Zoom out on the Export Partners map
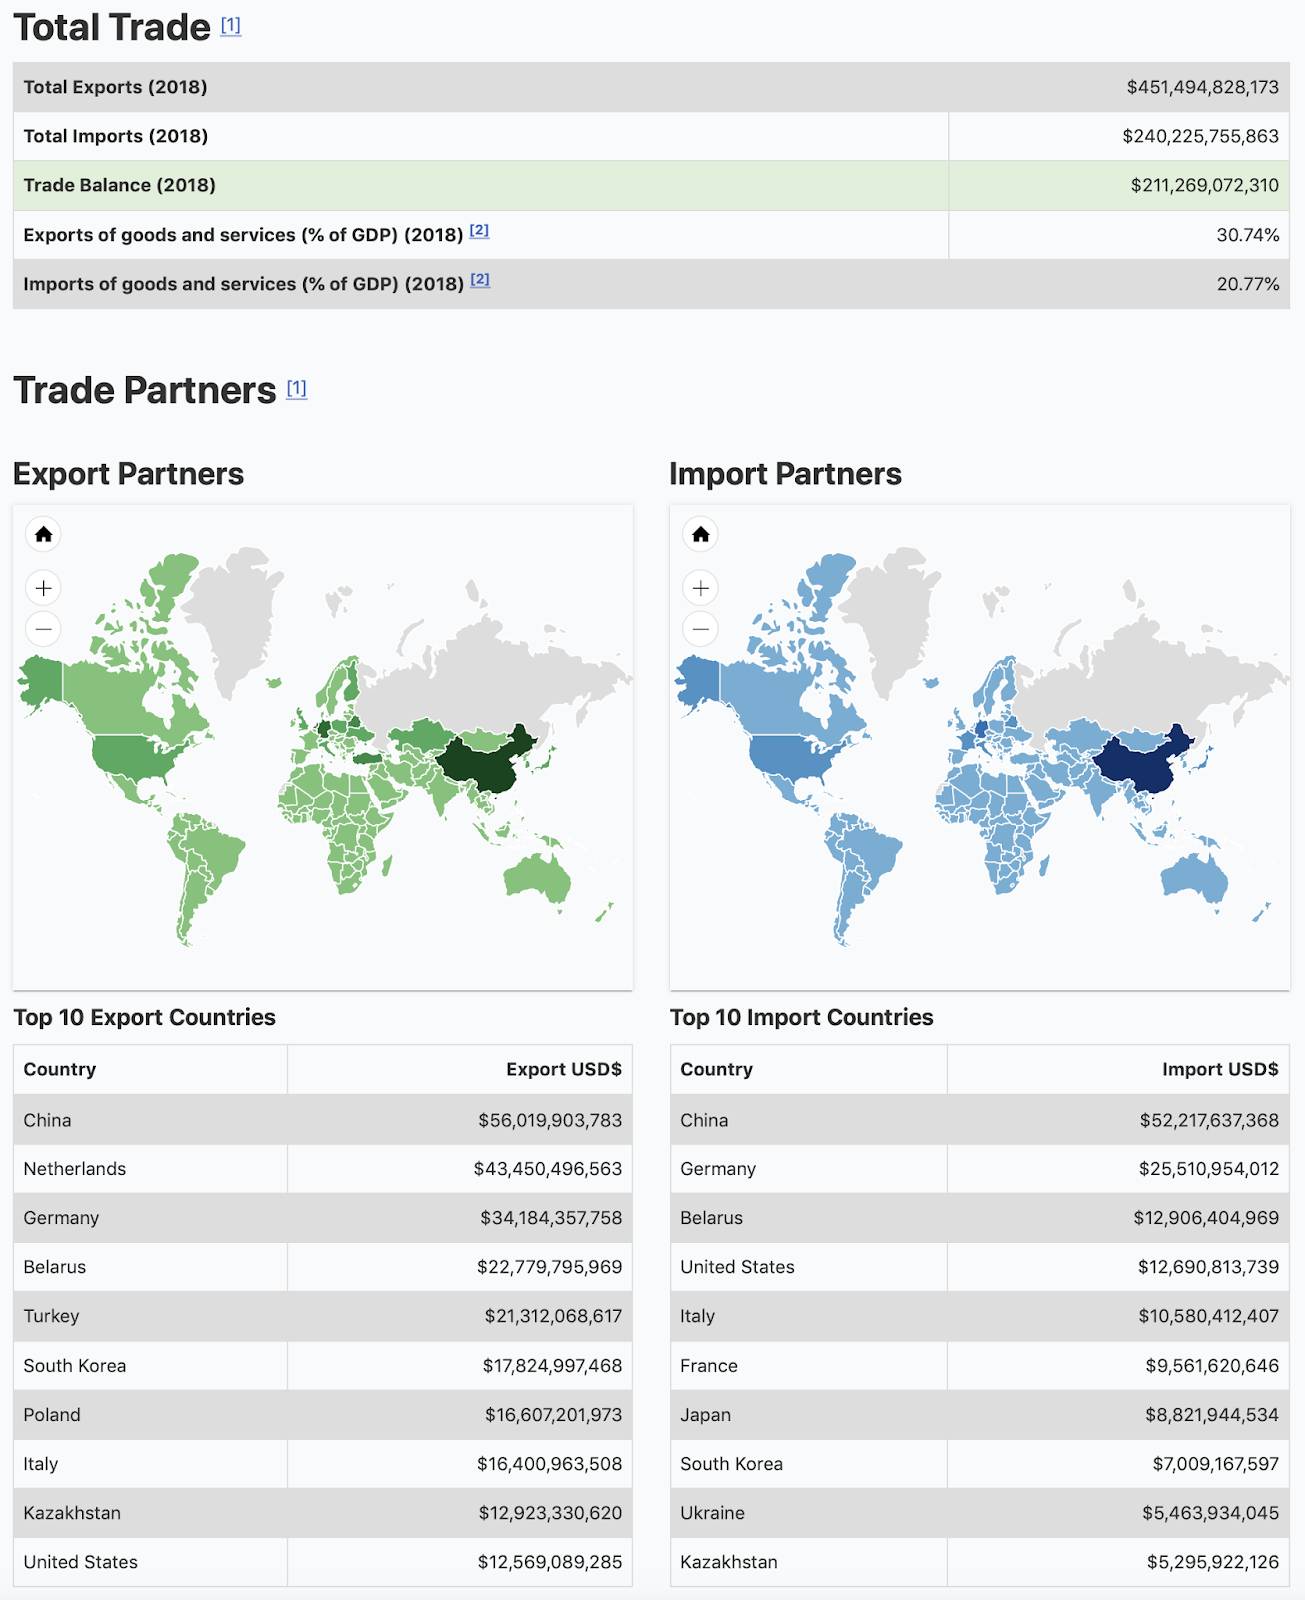The height and width of the screenshot is (1600, 1305). (43, 629)
